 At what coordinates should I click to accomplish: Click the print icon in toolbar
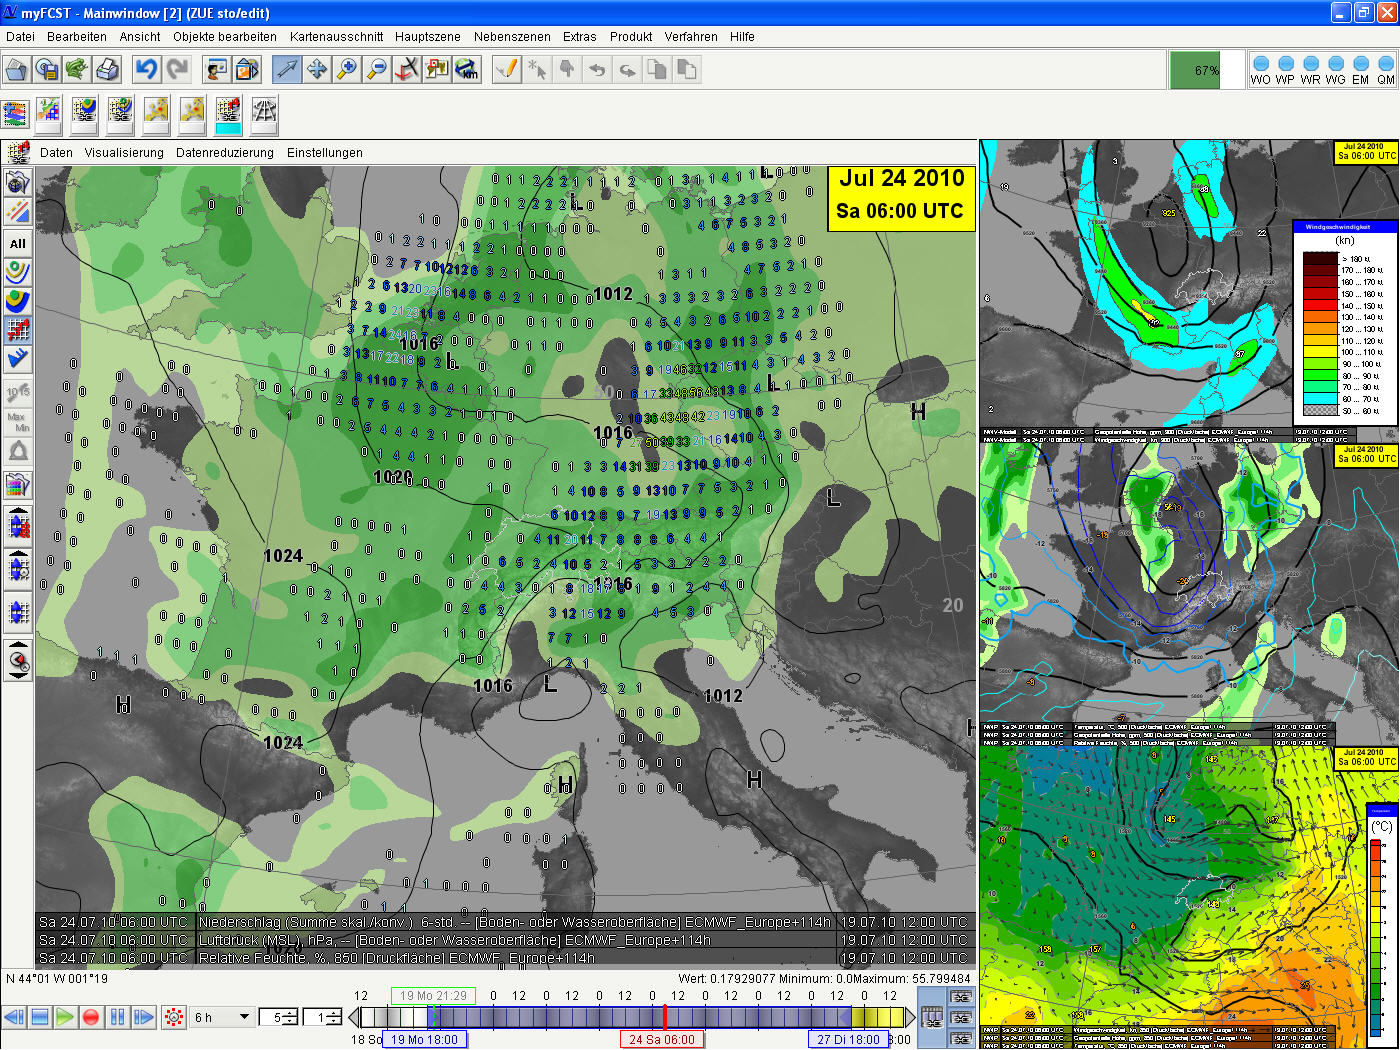click(107, 70)
